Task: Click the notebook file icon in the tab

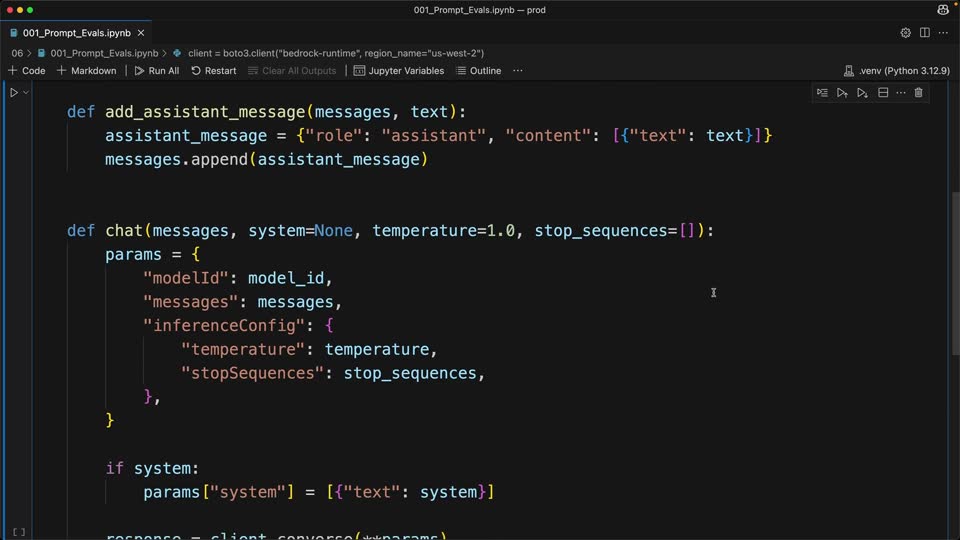Action: pyautogui.click(x=13, y=33)
